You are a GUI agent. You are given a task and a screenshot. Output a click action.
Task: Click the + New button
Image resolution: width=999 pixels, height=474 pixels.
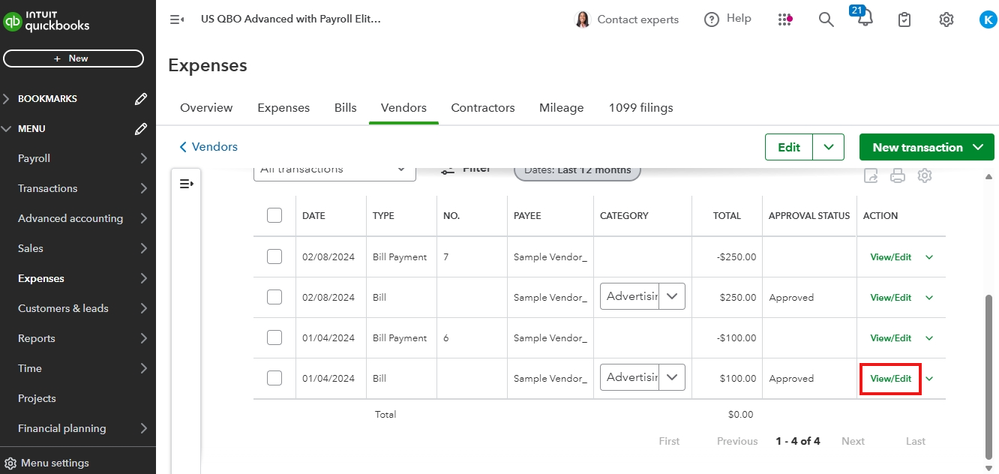point(78,59)
